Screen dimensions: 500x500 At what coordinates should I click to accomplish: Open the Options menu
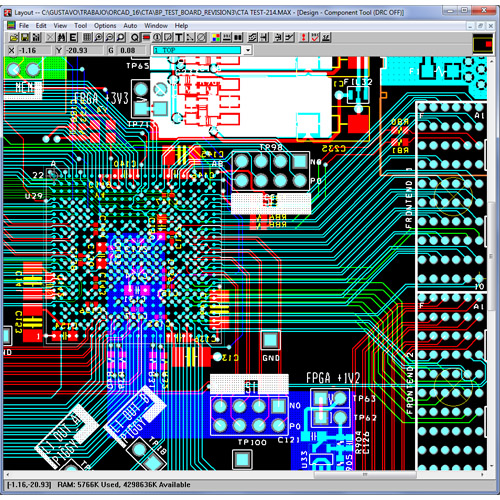tap(105, 26)
